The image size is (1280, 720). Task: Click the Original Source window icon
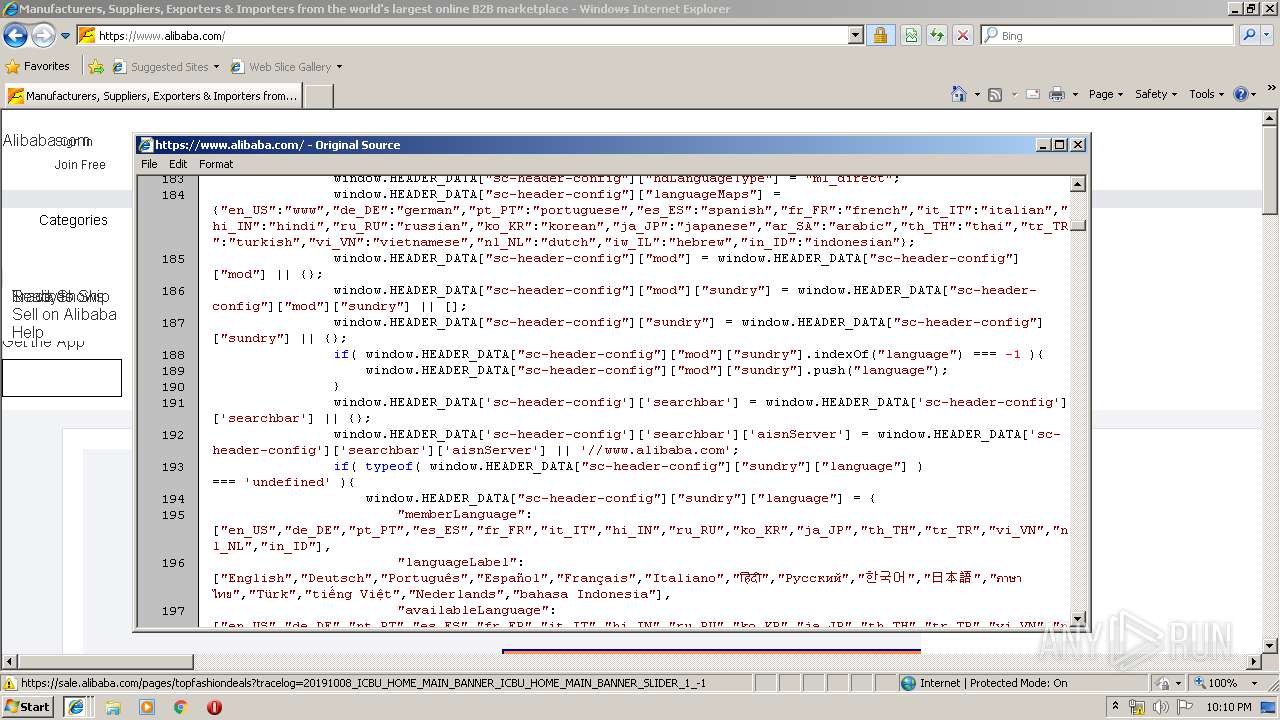pyautogui.click(x=146, y=144)
